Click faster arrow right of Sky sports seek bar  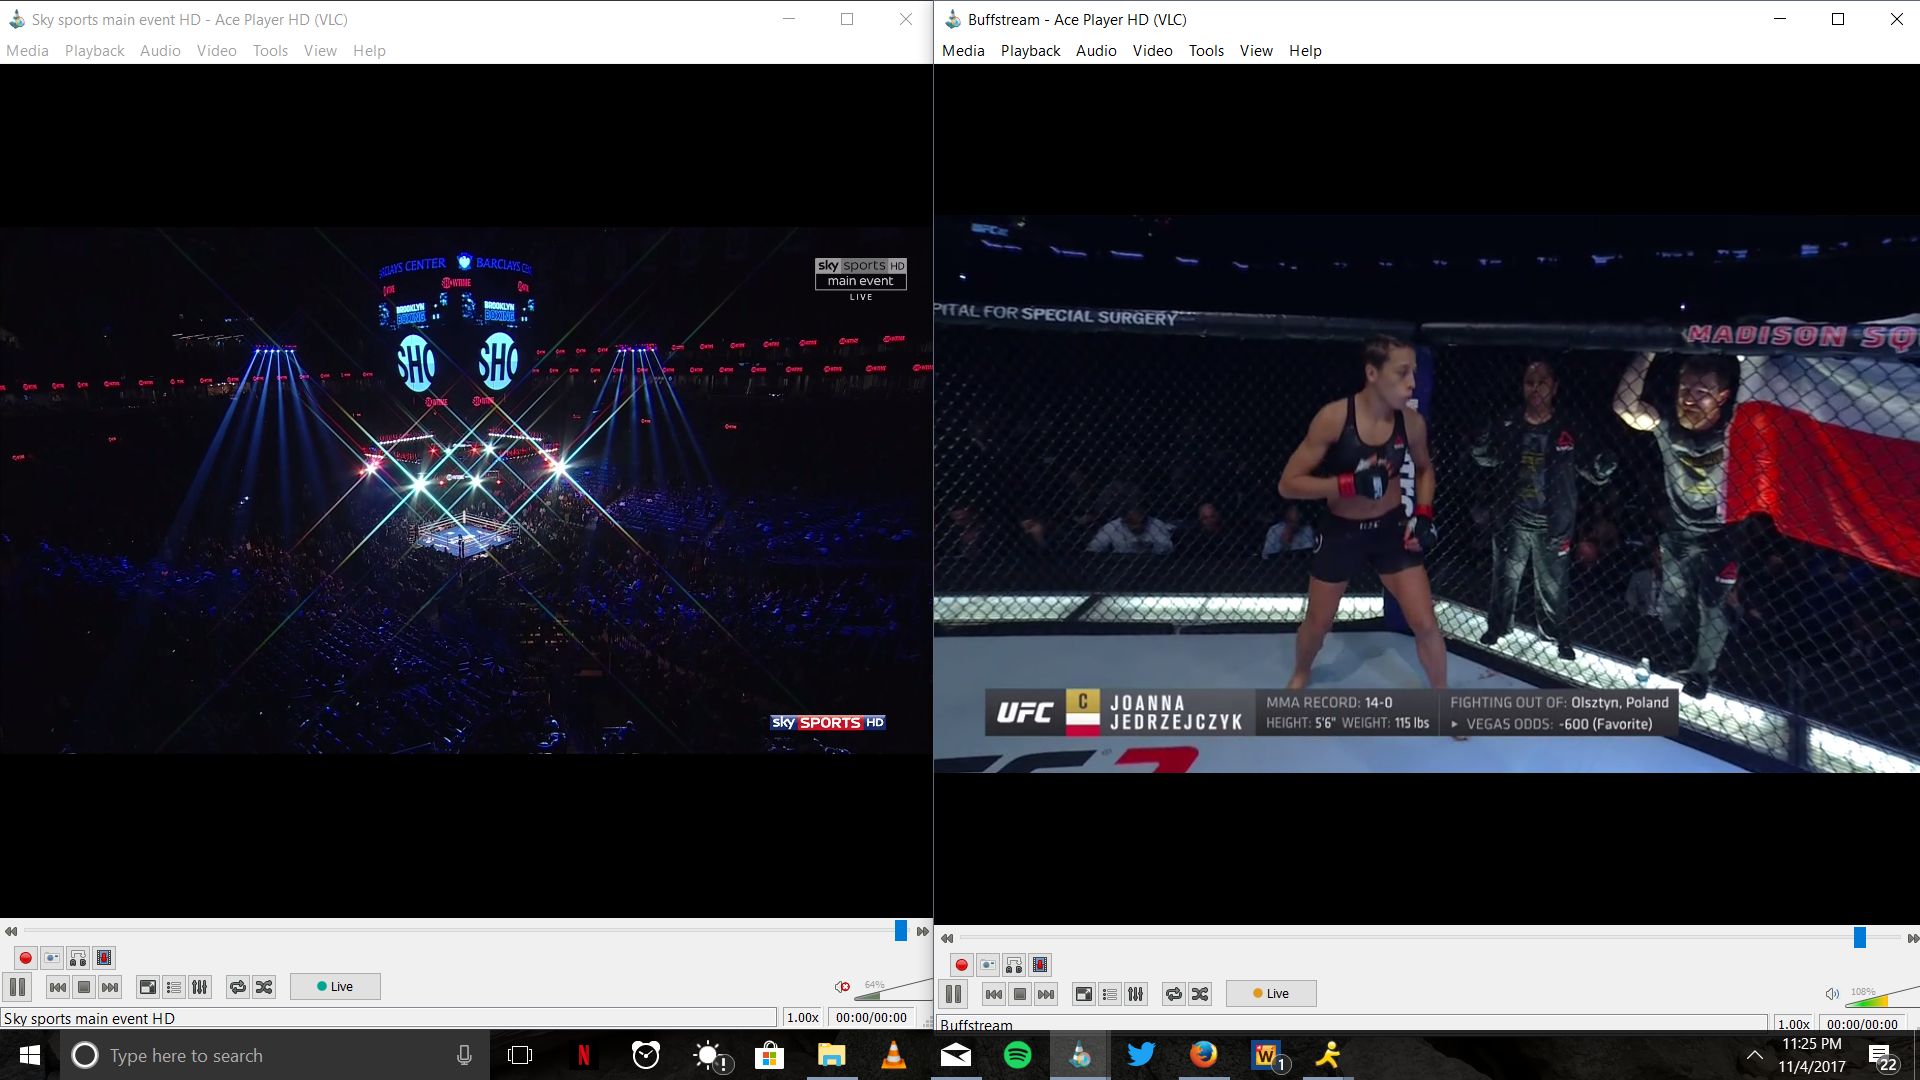[923, 931]
